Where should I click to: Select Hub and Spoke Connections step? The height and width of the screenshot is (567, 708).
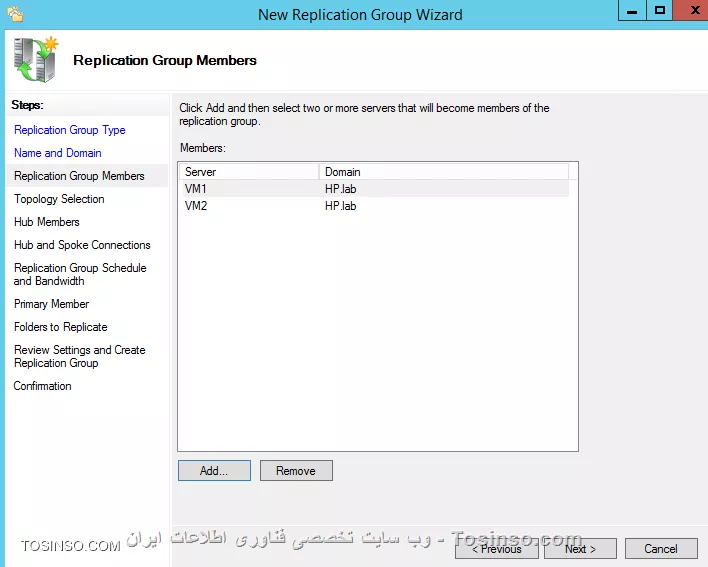pos(82,245)
